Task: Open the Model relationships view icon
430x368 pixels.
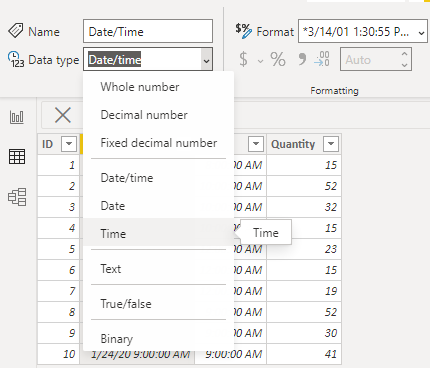Action: (x=17, y=197)
